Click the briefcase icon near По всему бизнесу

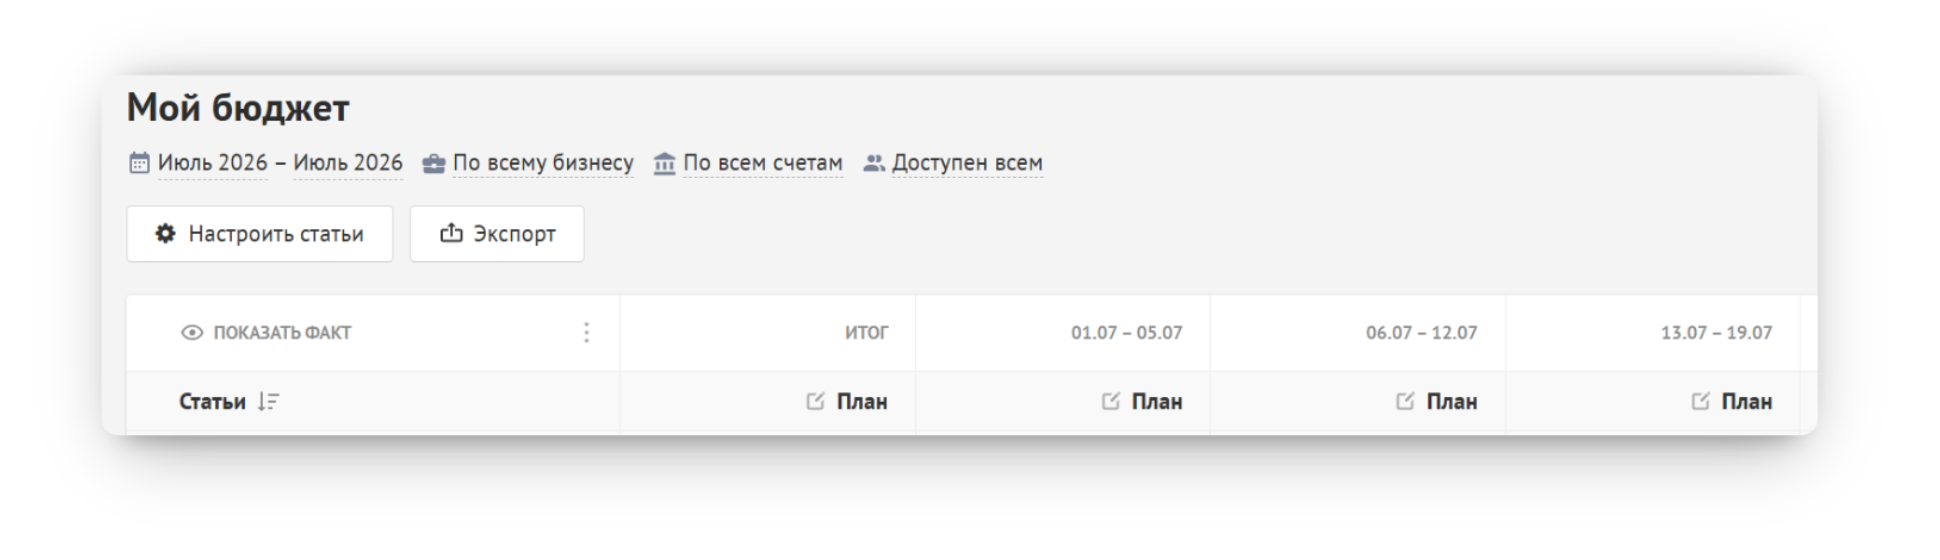[x=433, y=164]
